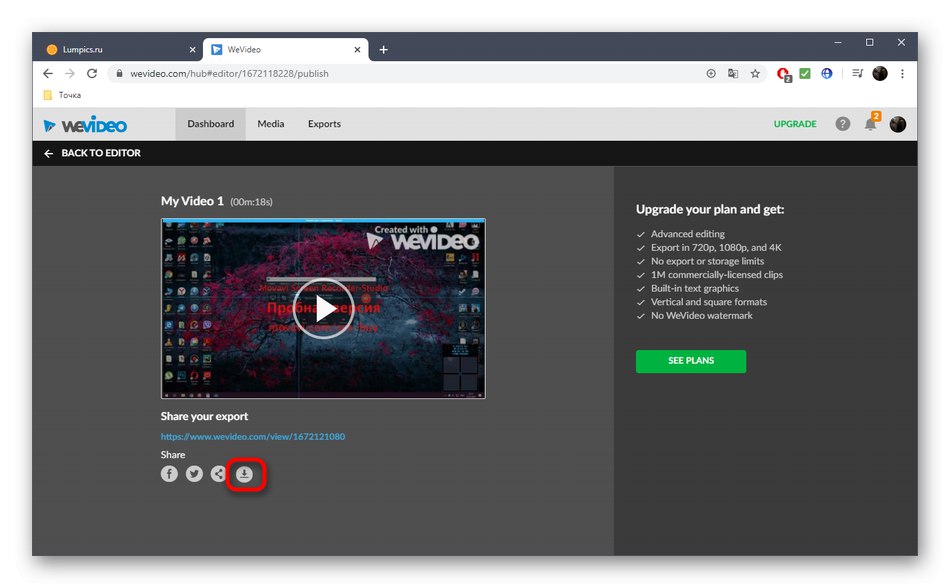Share the video on Twitter
This screenshot has height=588, width=950.
(193, 474)
